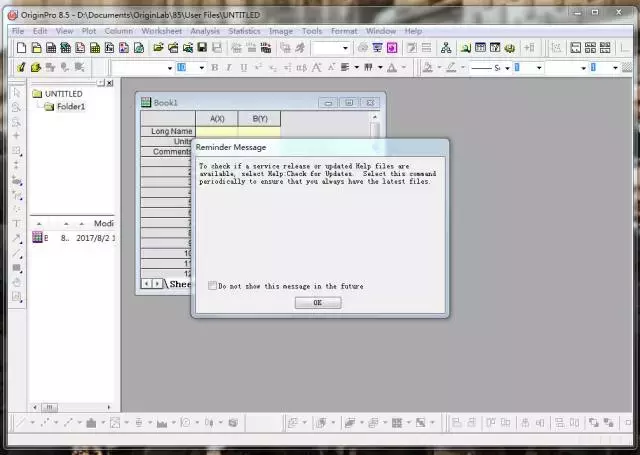Click the New Function icon
This screenshot has height=455, width=640.
(109, 48)
